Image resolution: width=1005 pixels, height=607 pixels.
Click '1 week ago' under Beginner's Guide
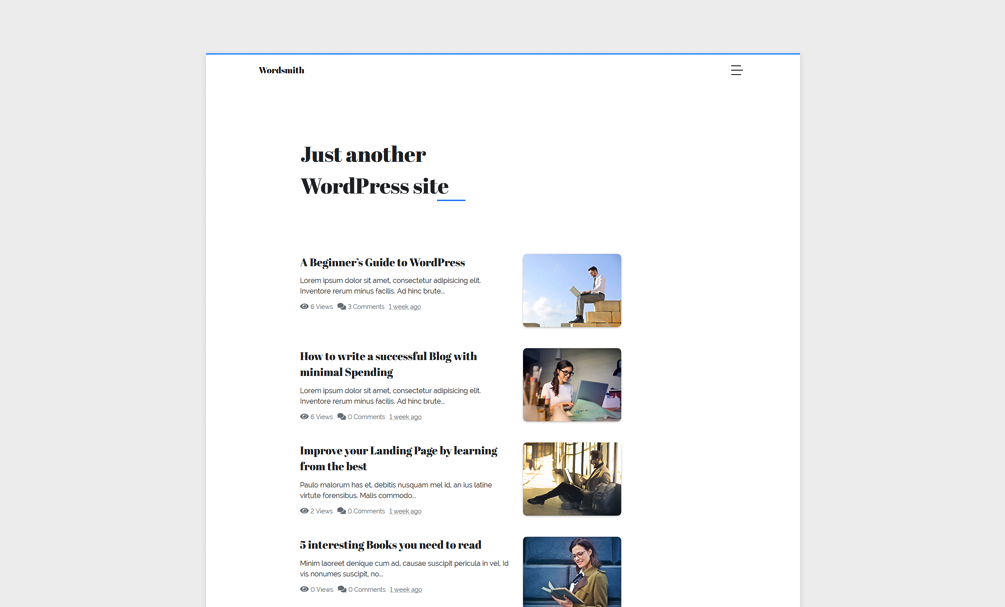coord(404,306)
